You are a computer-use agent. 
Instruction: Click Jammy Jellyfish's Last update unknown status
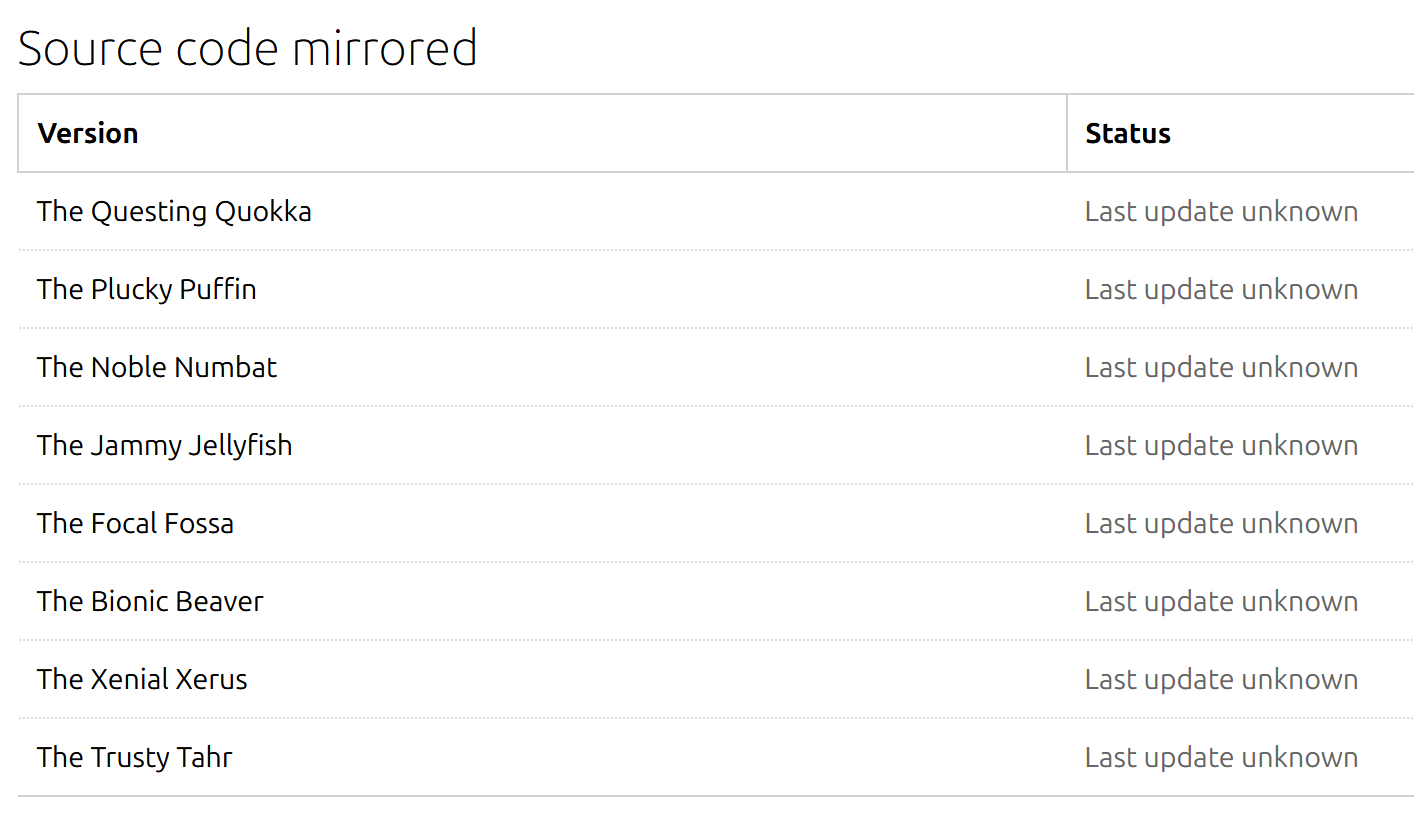click(x=1221, y=445)
